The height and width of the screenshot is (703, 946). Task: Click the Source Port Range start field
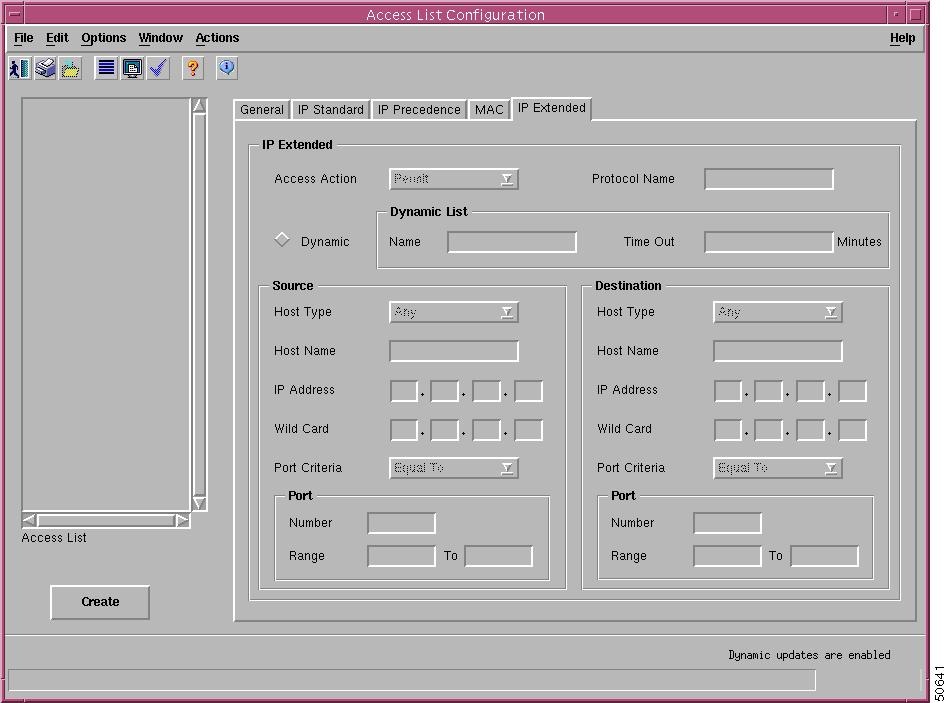(401, 556)
